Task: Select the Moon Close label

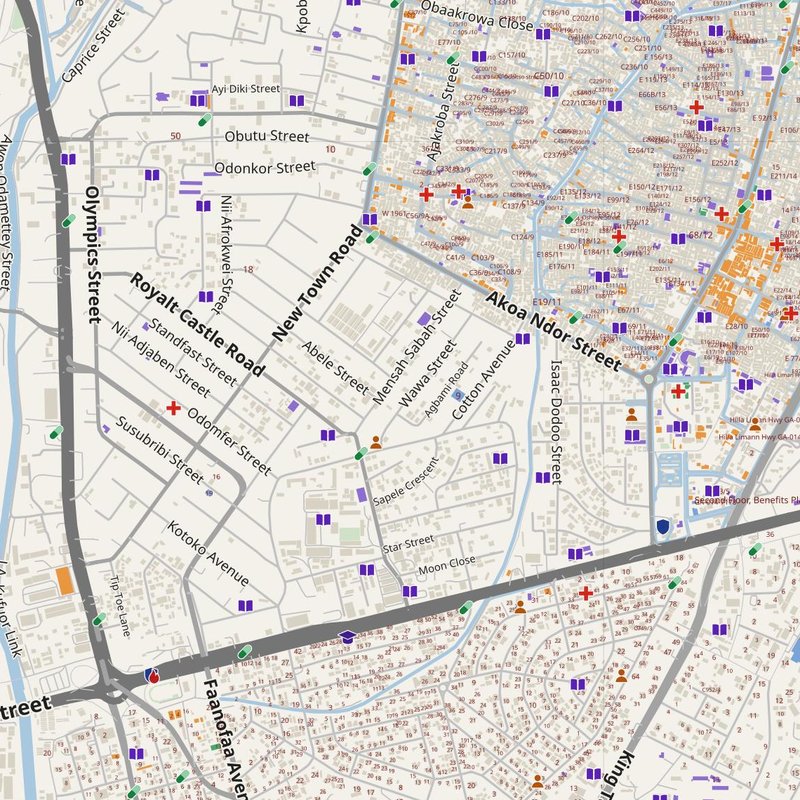Action: tap(447, 565)
